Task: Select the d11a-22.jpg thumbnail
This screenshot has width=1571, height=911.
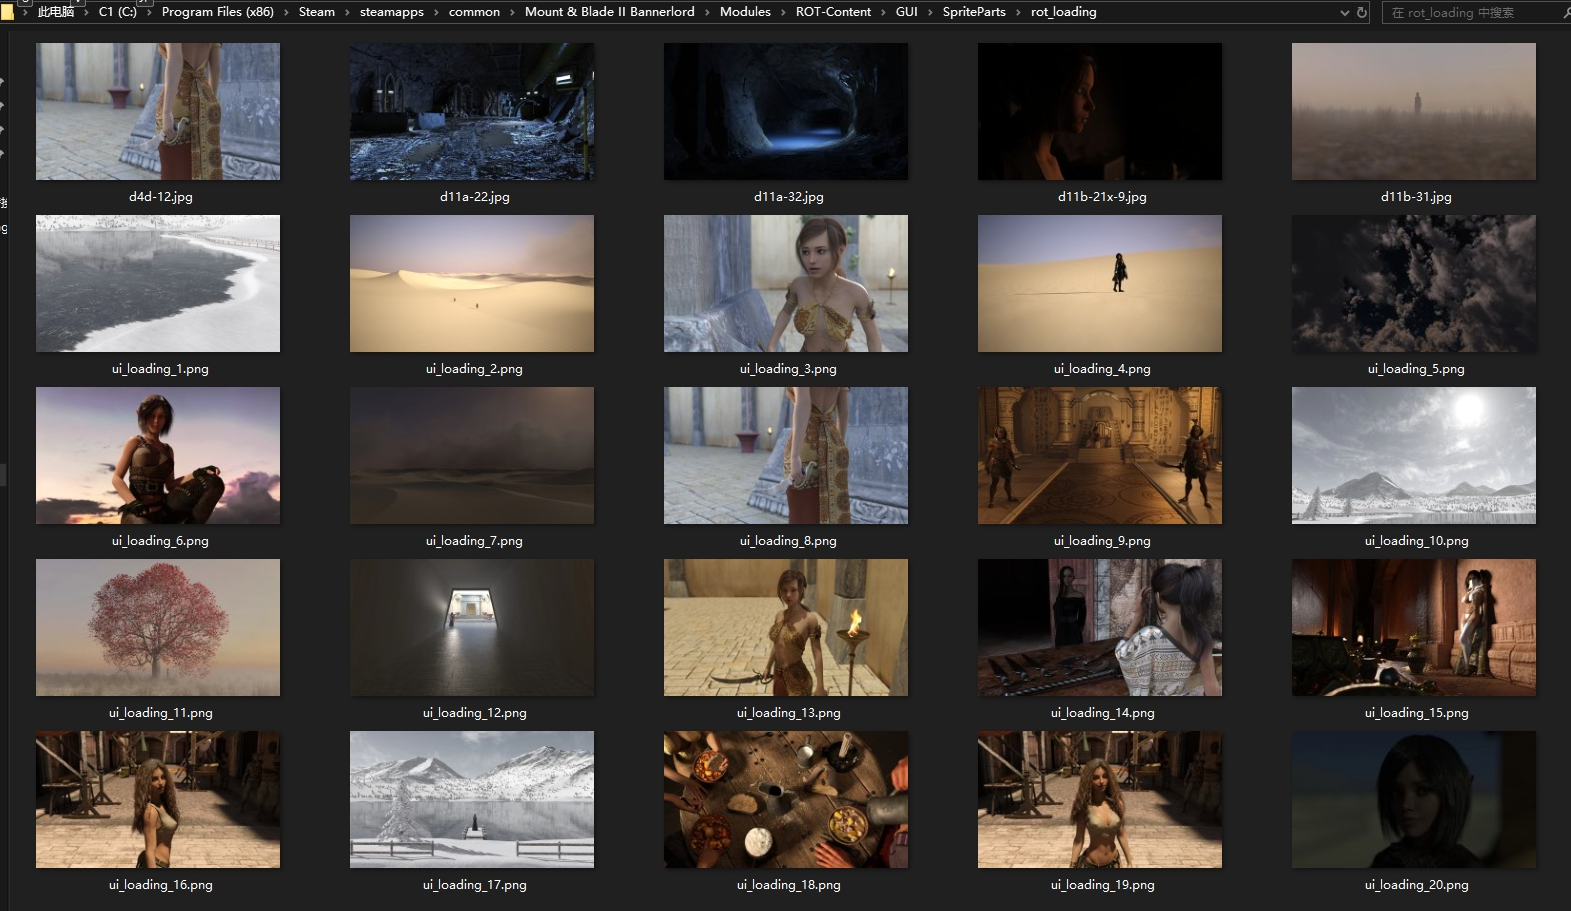Action: coord(472,111)
